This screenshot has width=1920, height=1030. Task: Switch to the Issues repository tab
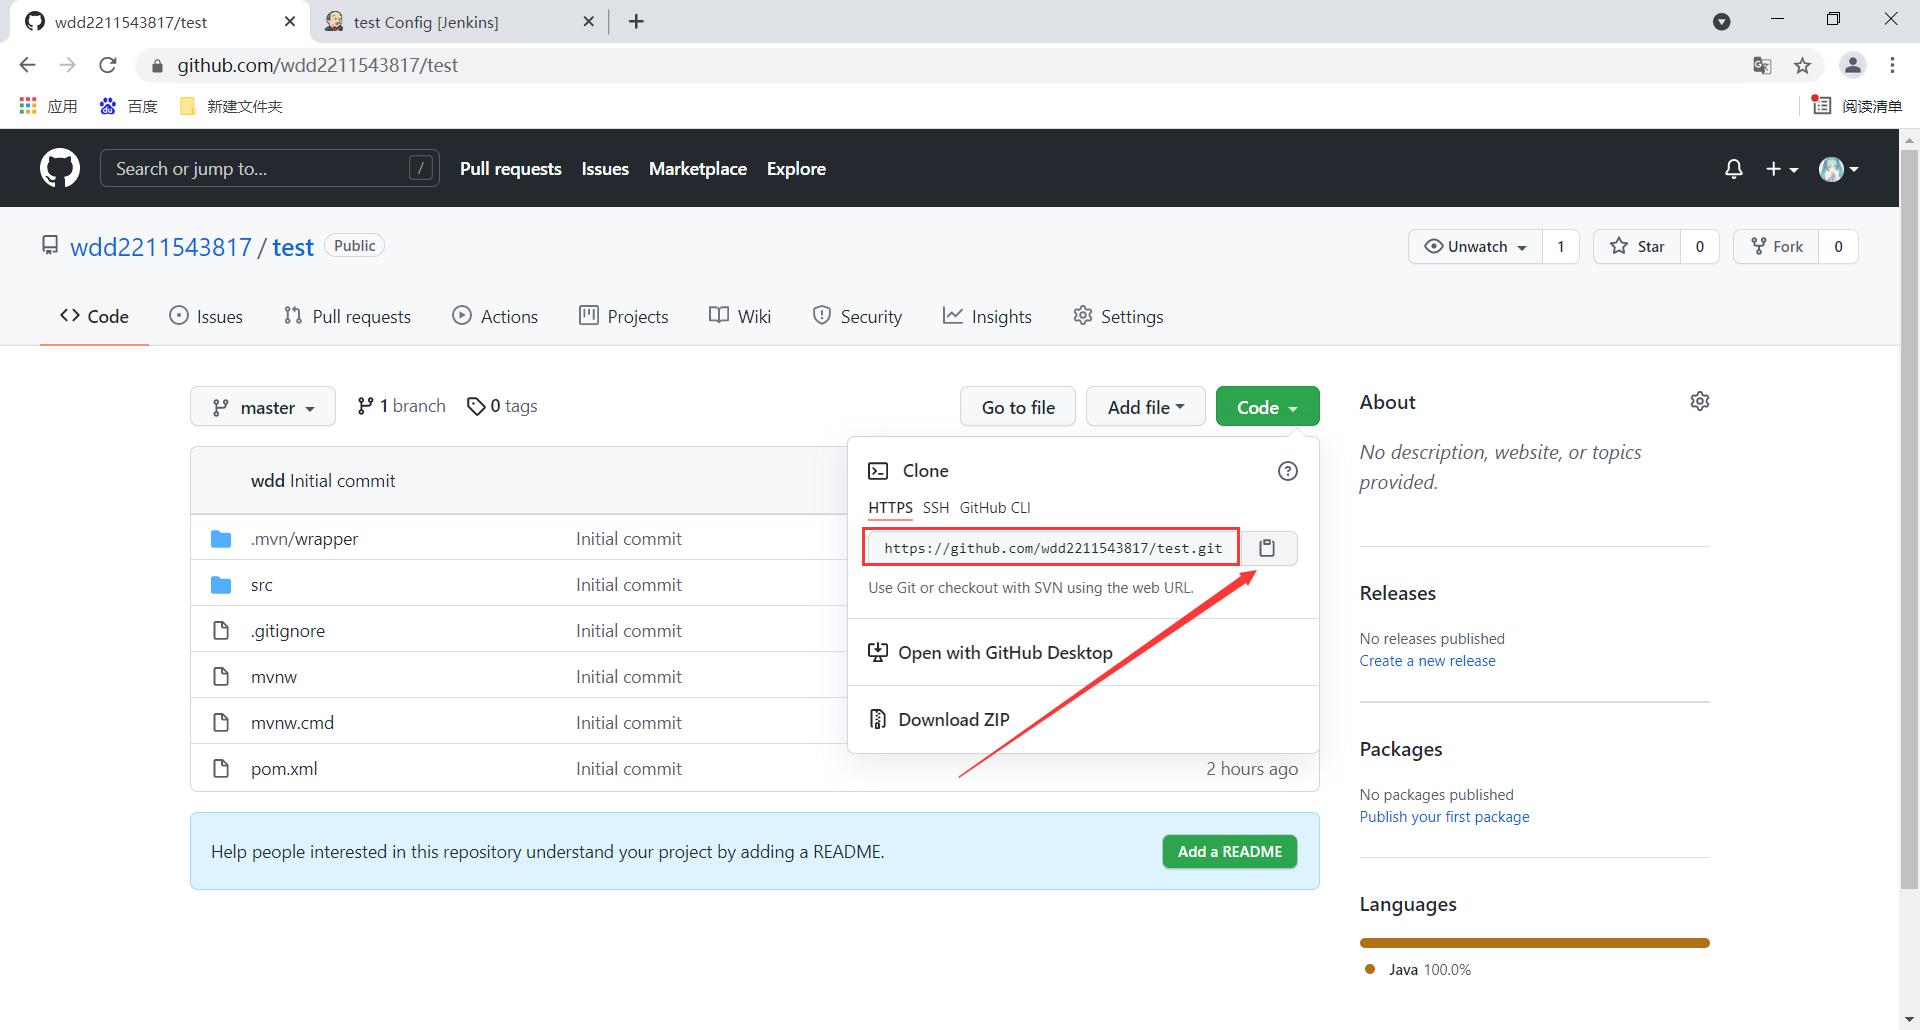[x=206, y=316]
